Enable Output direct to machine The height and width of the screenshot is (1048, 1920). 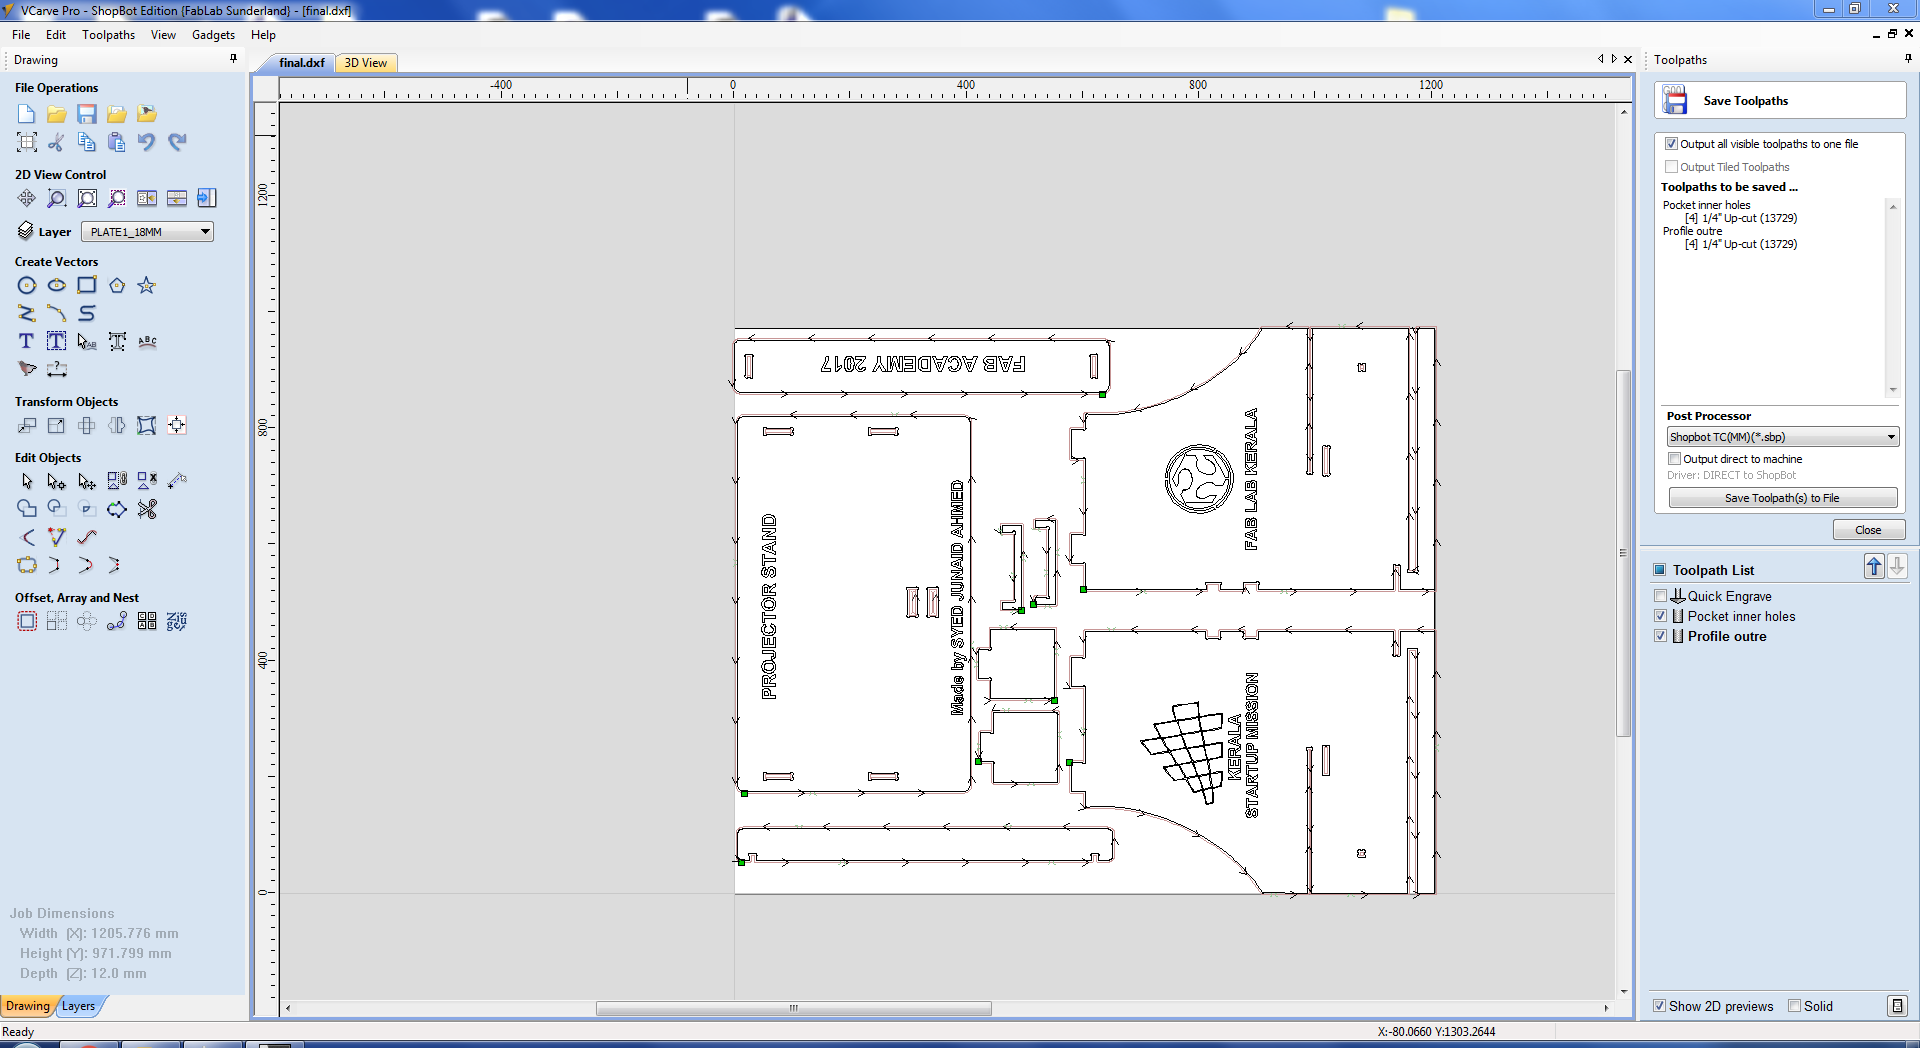coord(1676,458)
